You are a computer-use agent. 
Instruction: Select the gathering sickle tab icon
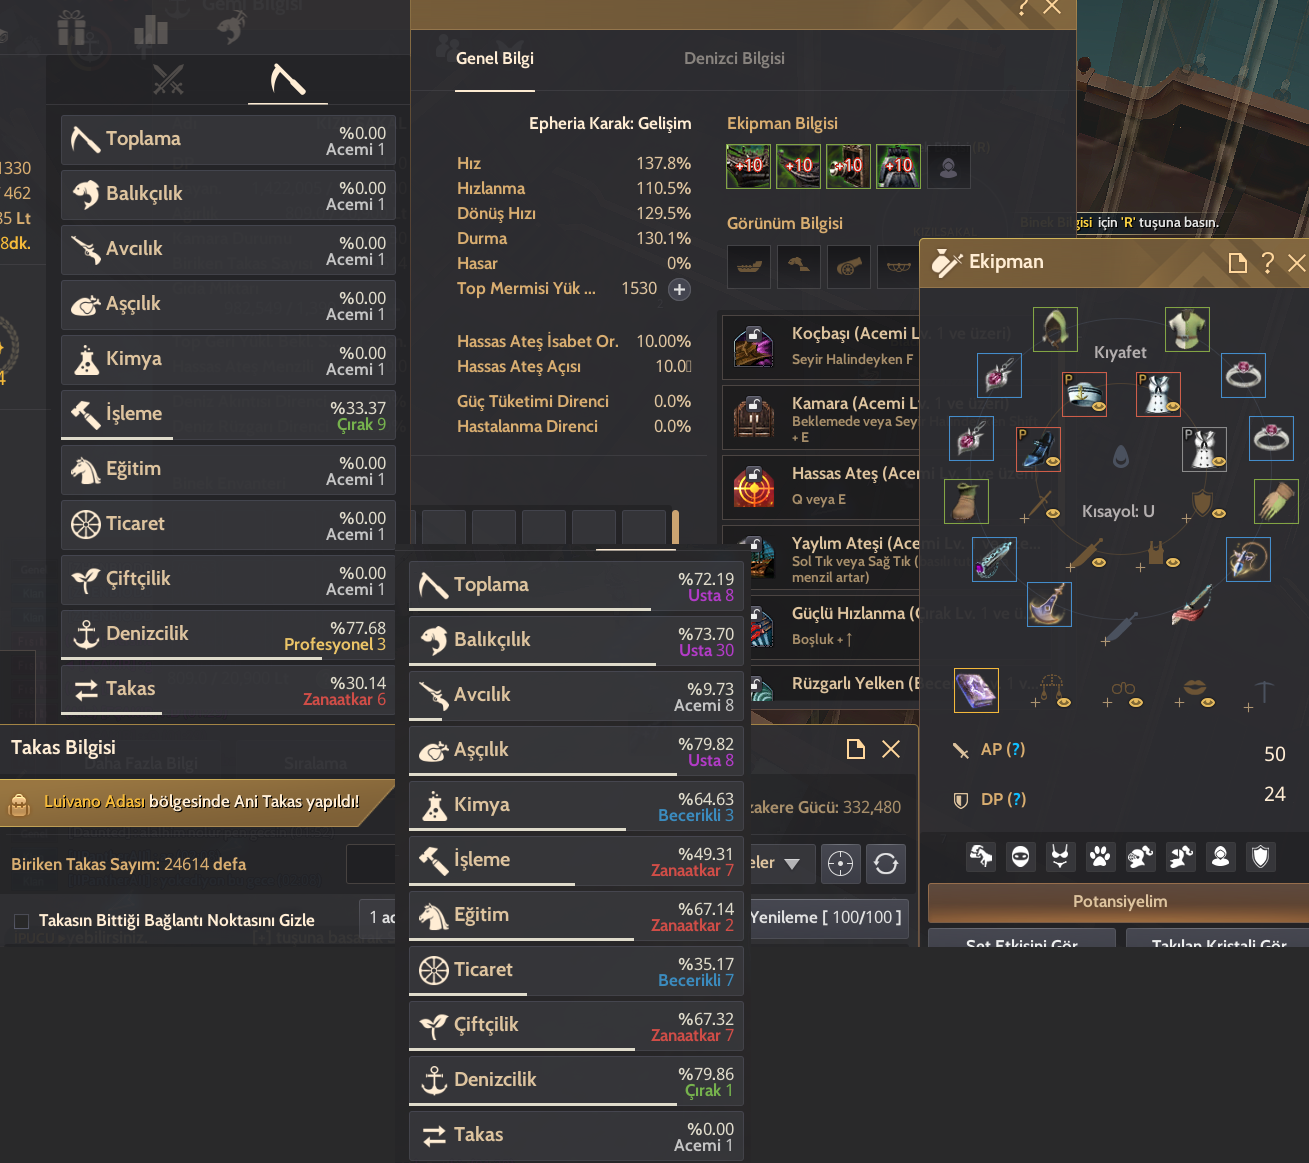288,79
